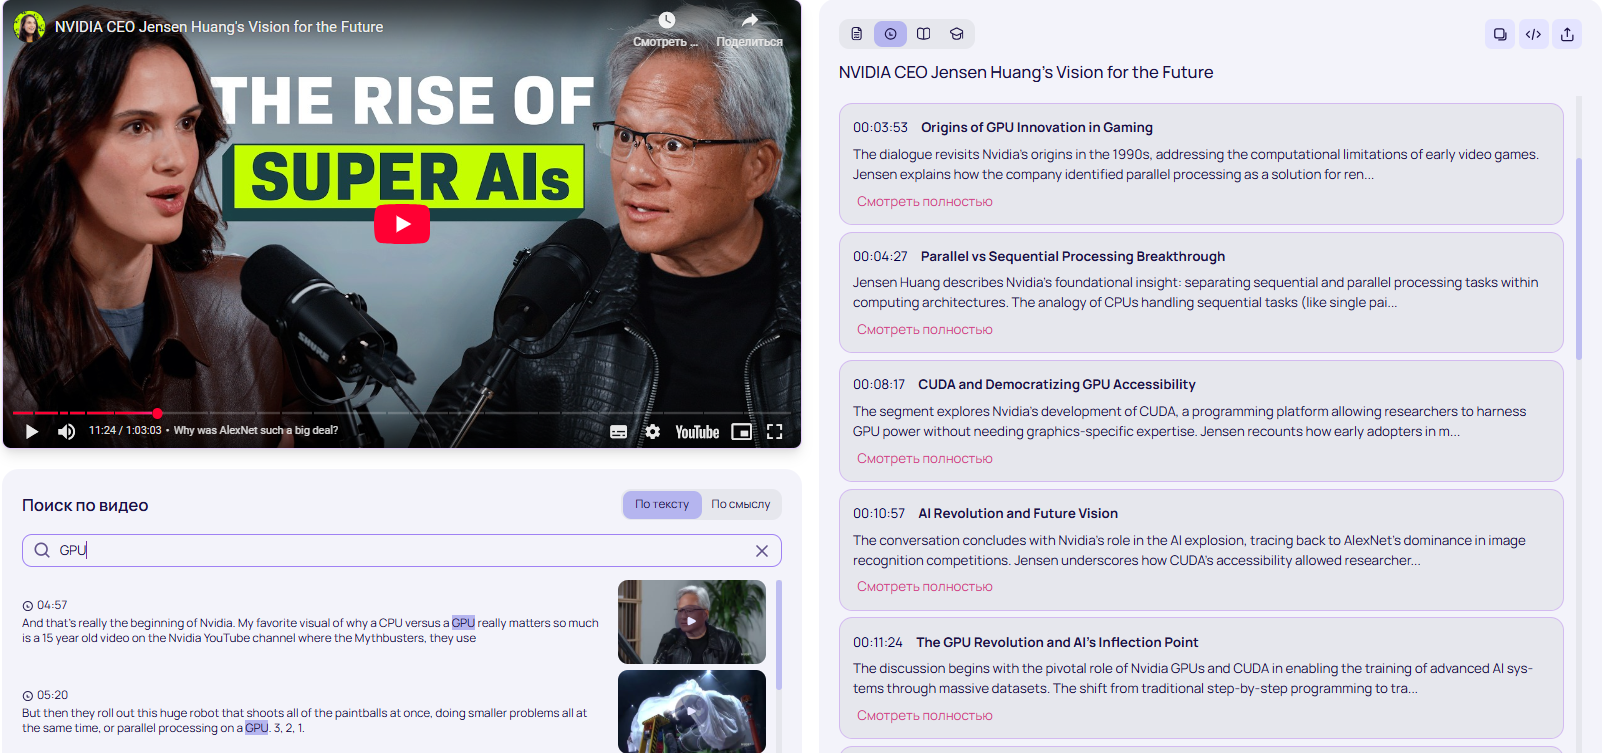Click the clock icon beside 05:20
The height and width of the screenshot is (753, 1606).
[28, 696]
